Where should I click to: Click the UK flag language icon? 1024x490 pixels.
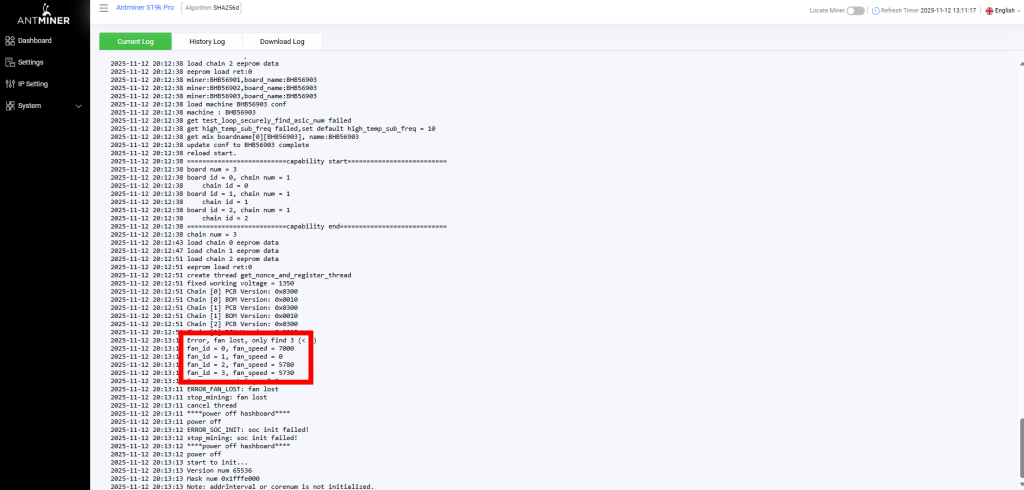(989, 11)
